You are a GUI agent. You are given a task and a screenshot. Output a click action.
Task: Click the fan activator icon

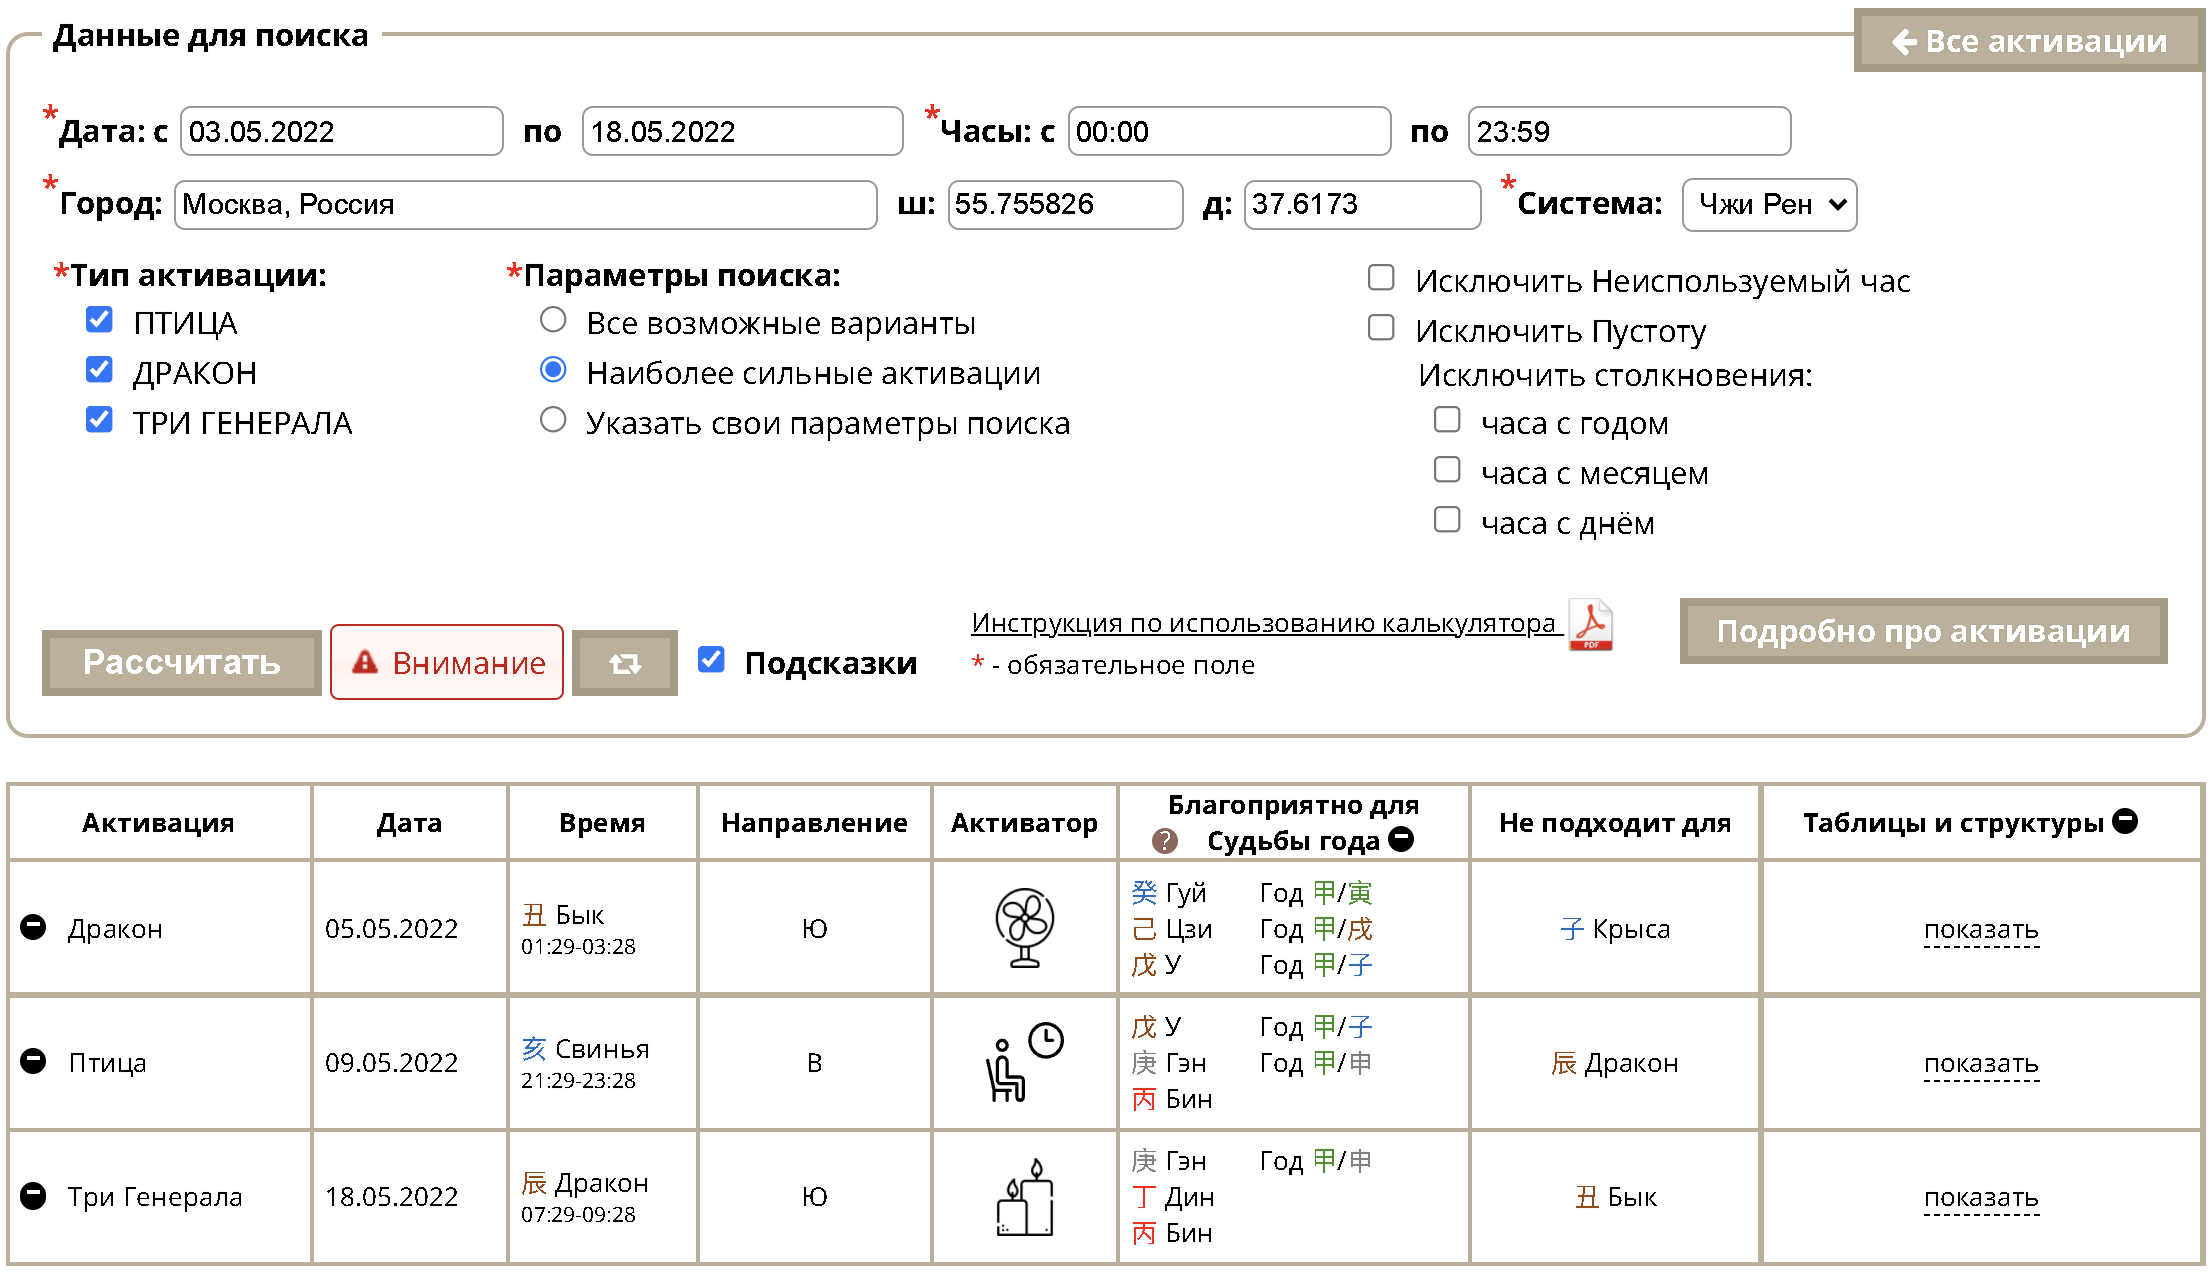1024,927
